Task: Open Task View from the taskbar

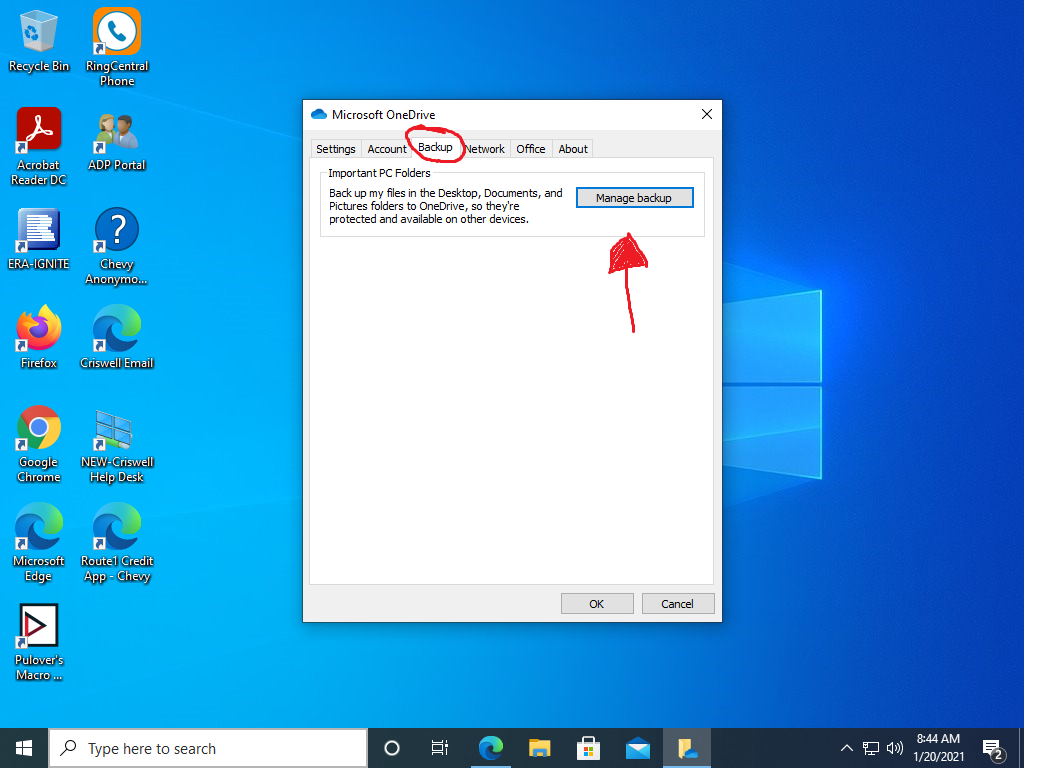Action: point(440,749)
